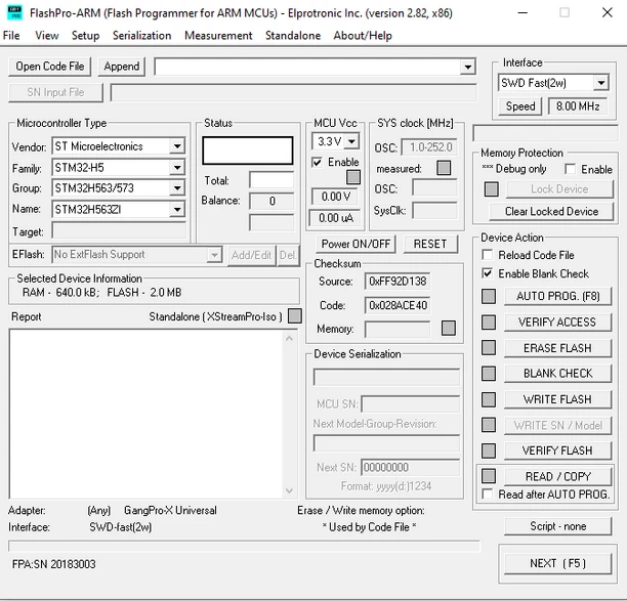Check Read after AUTO PROG. option

point(487,494)
